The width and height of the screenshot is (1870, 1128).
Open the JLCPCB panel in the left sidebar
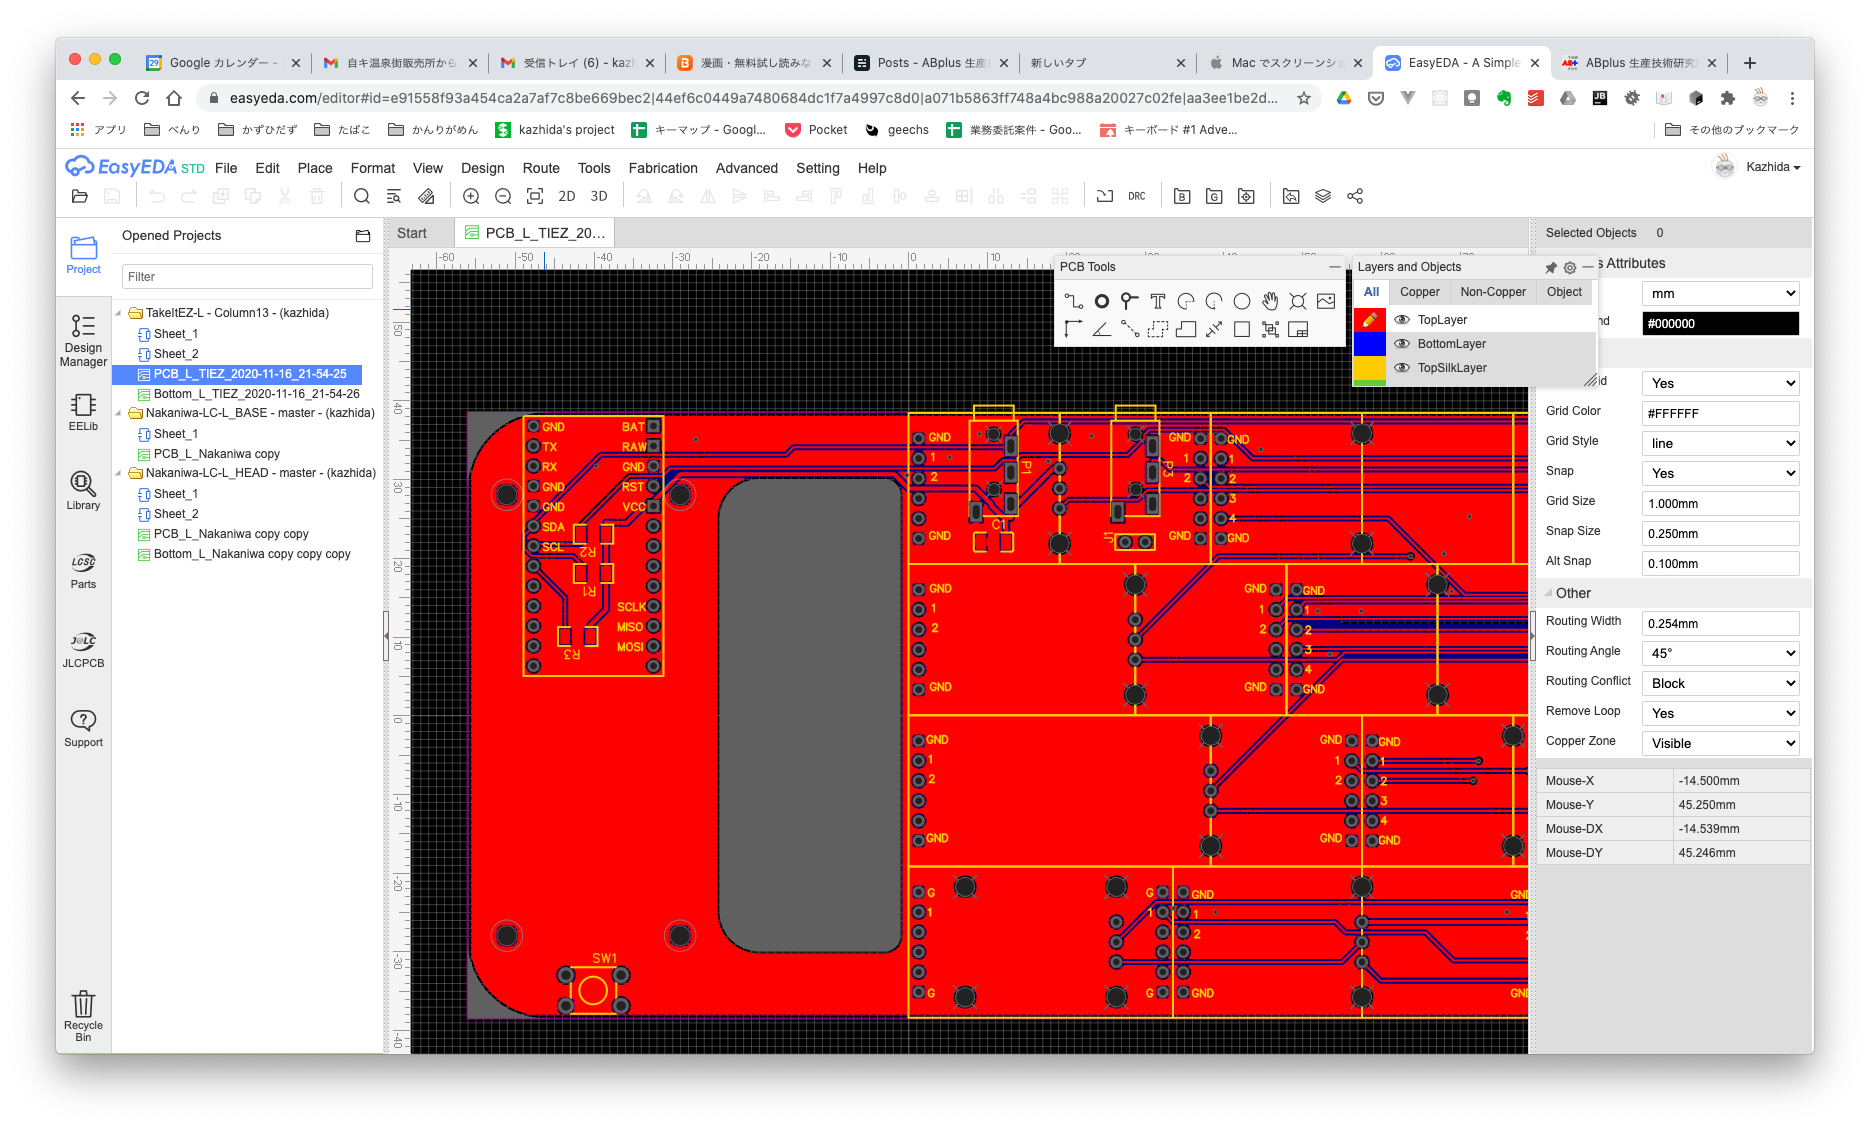83,649
